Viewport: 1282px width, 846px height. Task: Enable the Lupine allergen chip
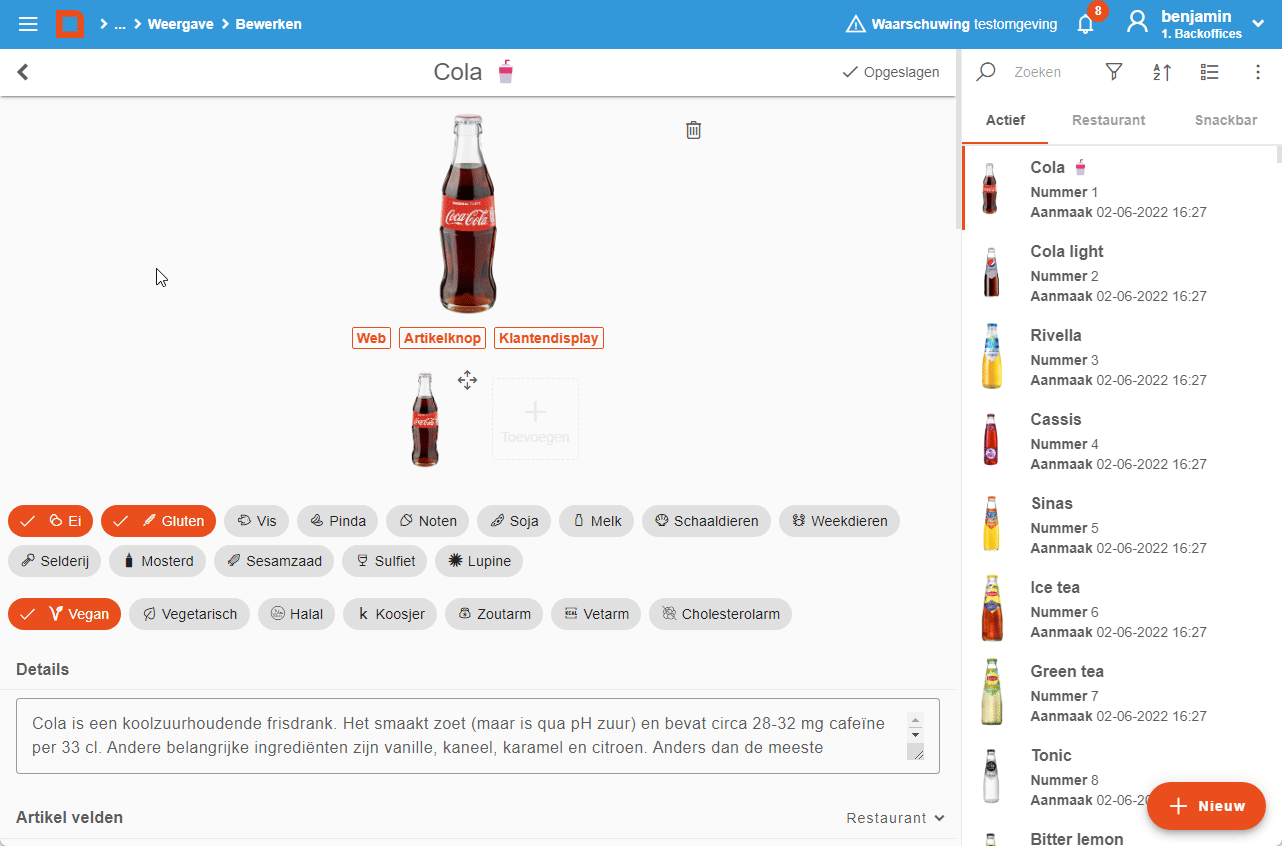[x=479, y=561]
